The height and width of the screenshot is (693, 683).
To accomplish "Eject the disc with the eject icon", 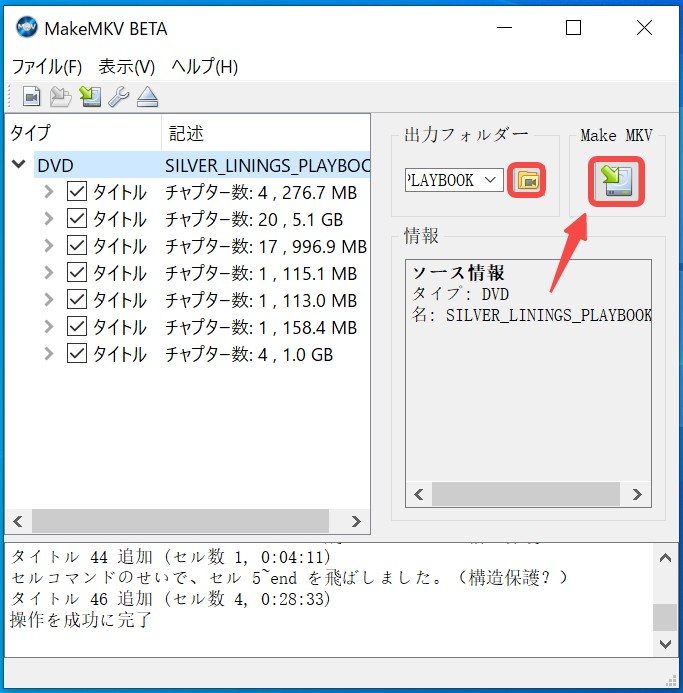I will tap(147, 96).
